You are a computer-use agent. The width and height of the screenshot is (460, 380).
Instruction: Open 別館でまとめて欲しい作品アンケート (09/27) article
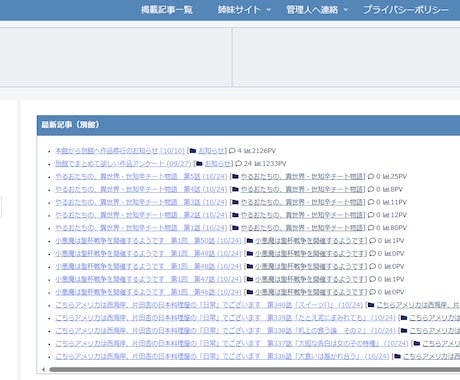[123, 164]
